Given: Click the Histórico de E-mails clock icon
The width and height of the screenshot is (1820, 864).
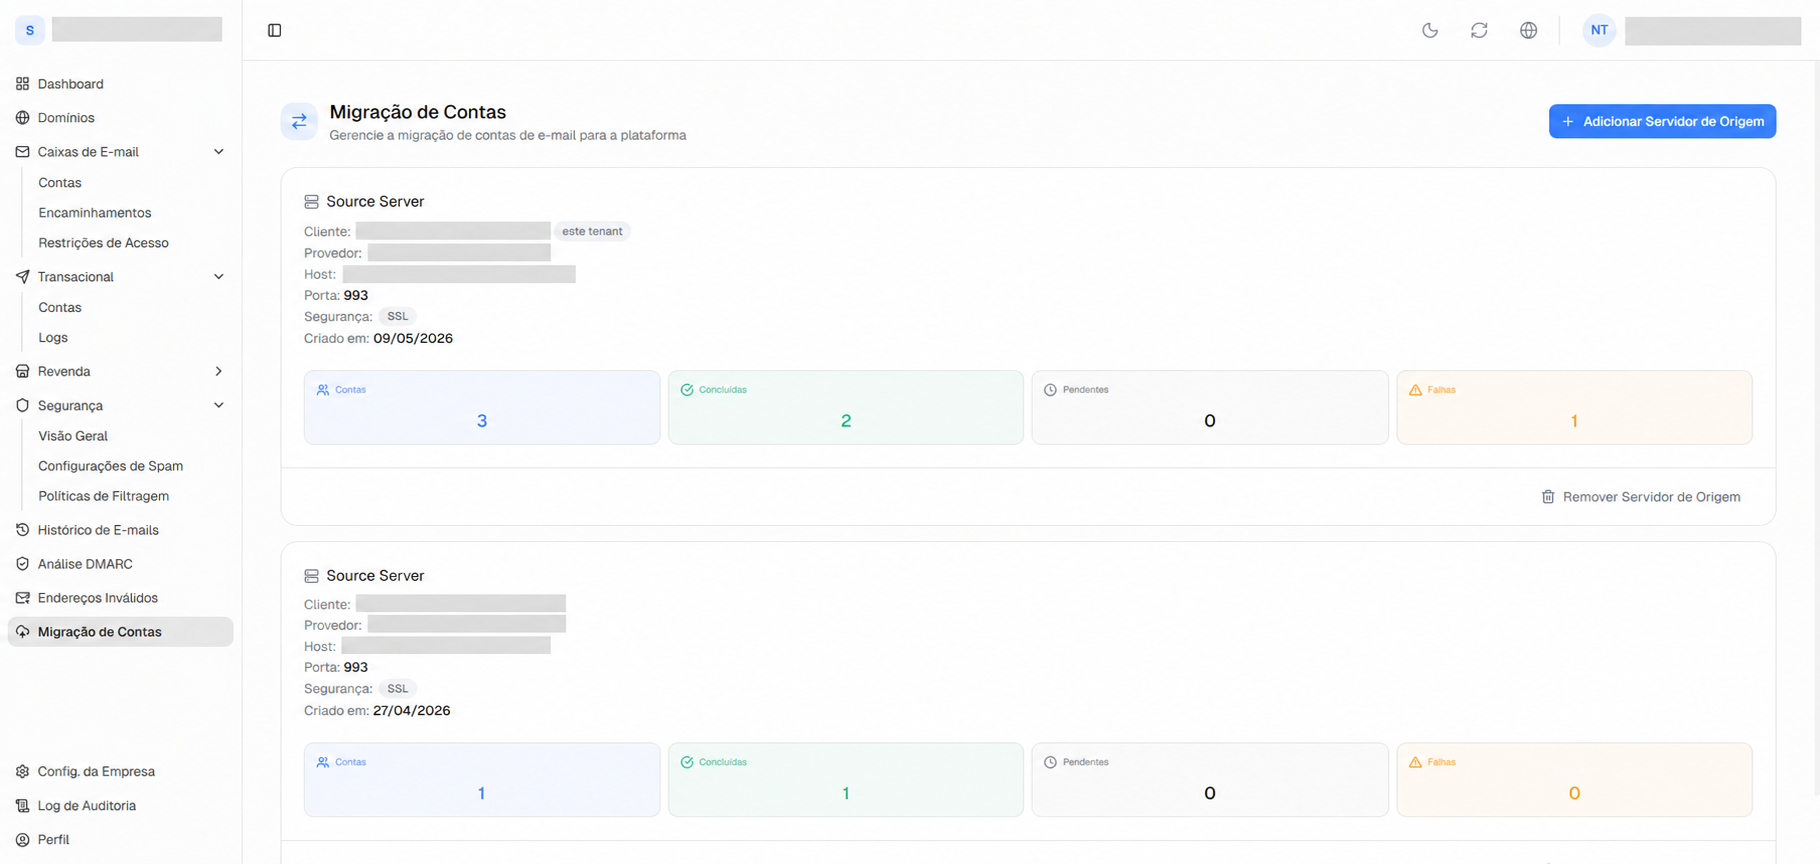Looking at the screenshot, I should pos(22,530).
